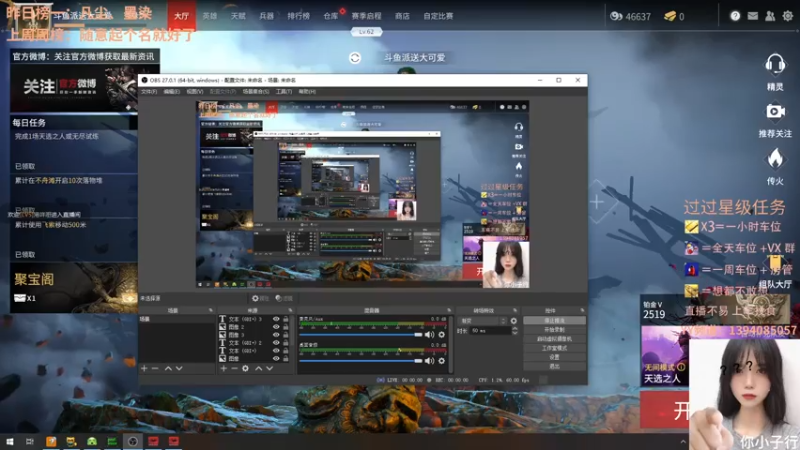Image resolution: width=800 pixels, height=450 pixels.
Task: Move scene down in Scenes panel
Action: point(179,368)
